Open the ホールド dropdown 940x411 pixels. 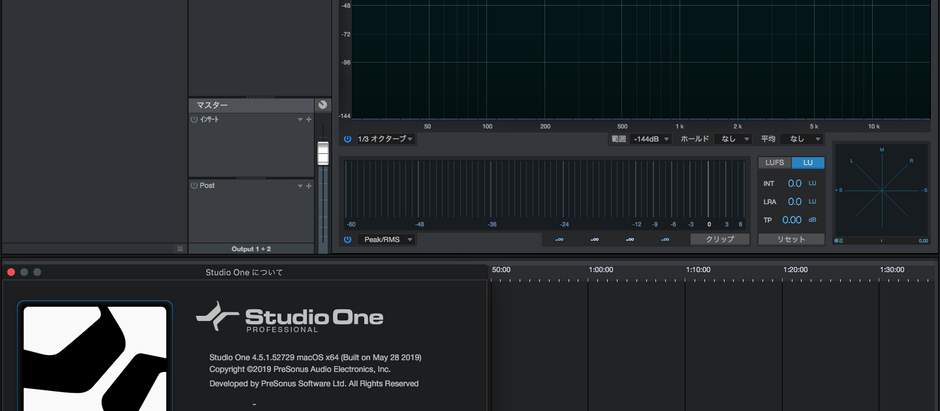click(733, 139)
